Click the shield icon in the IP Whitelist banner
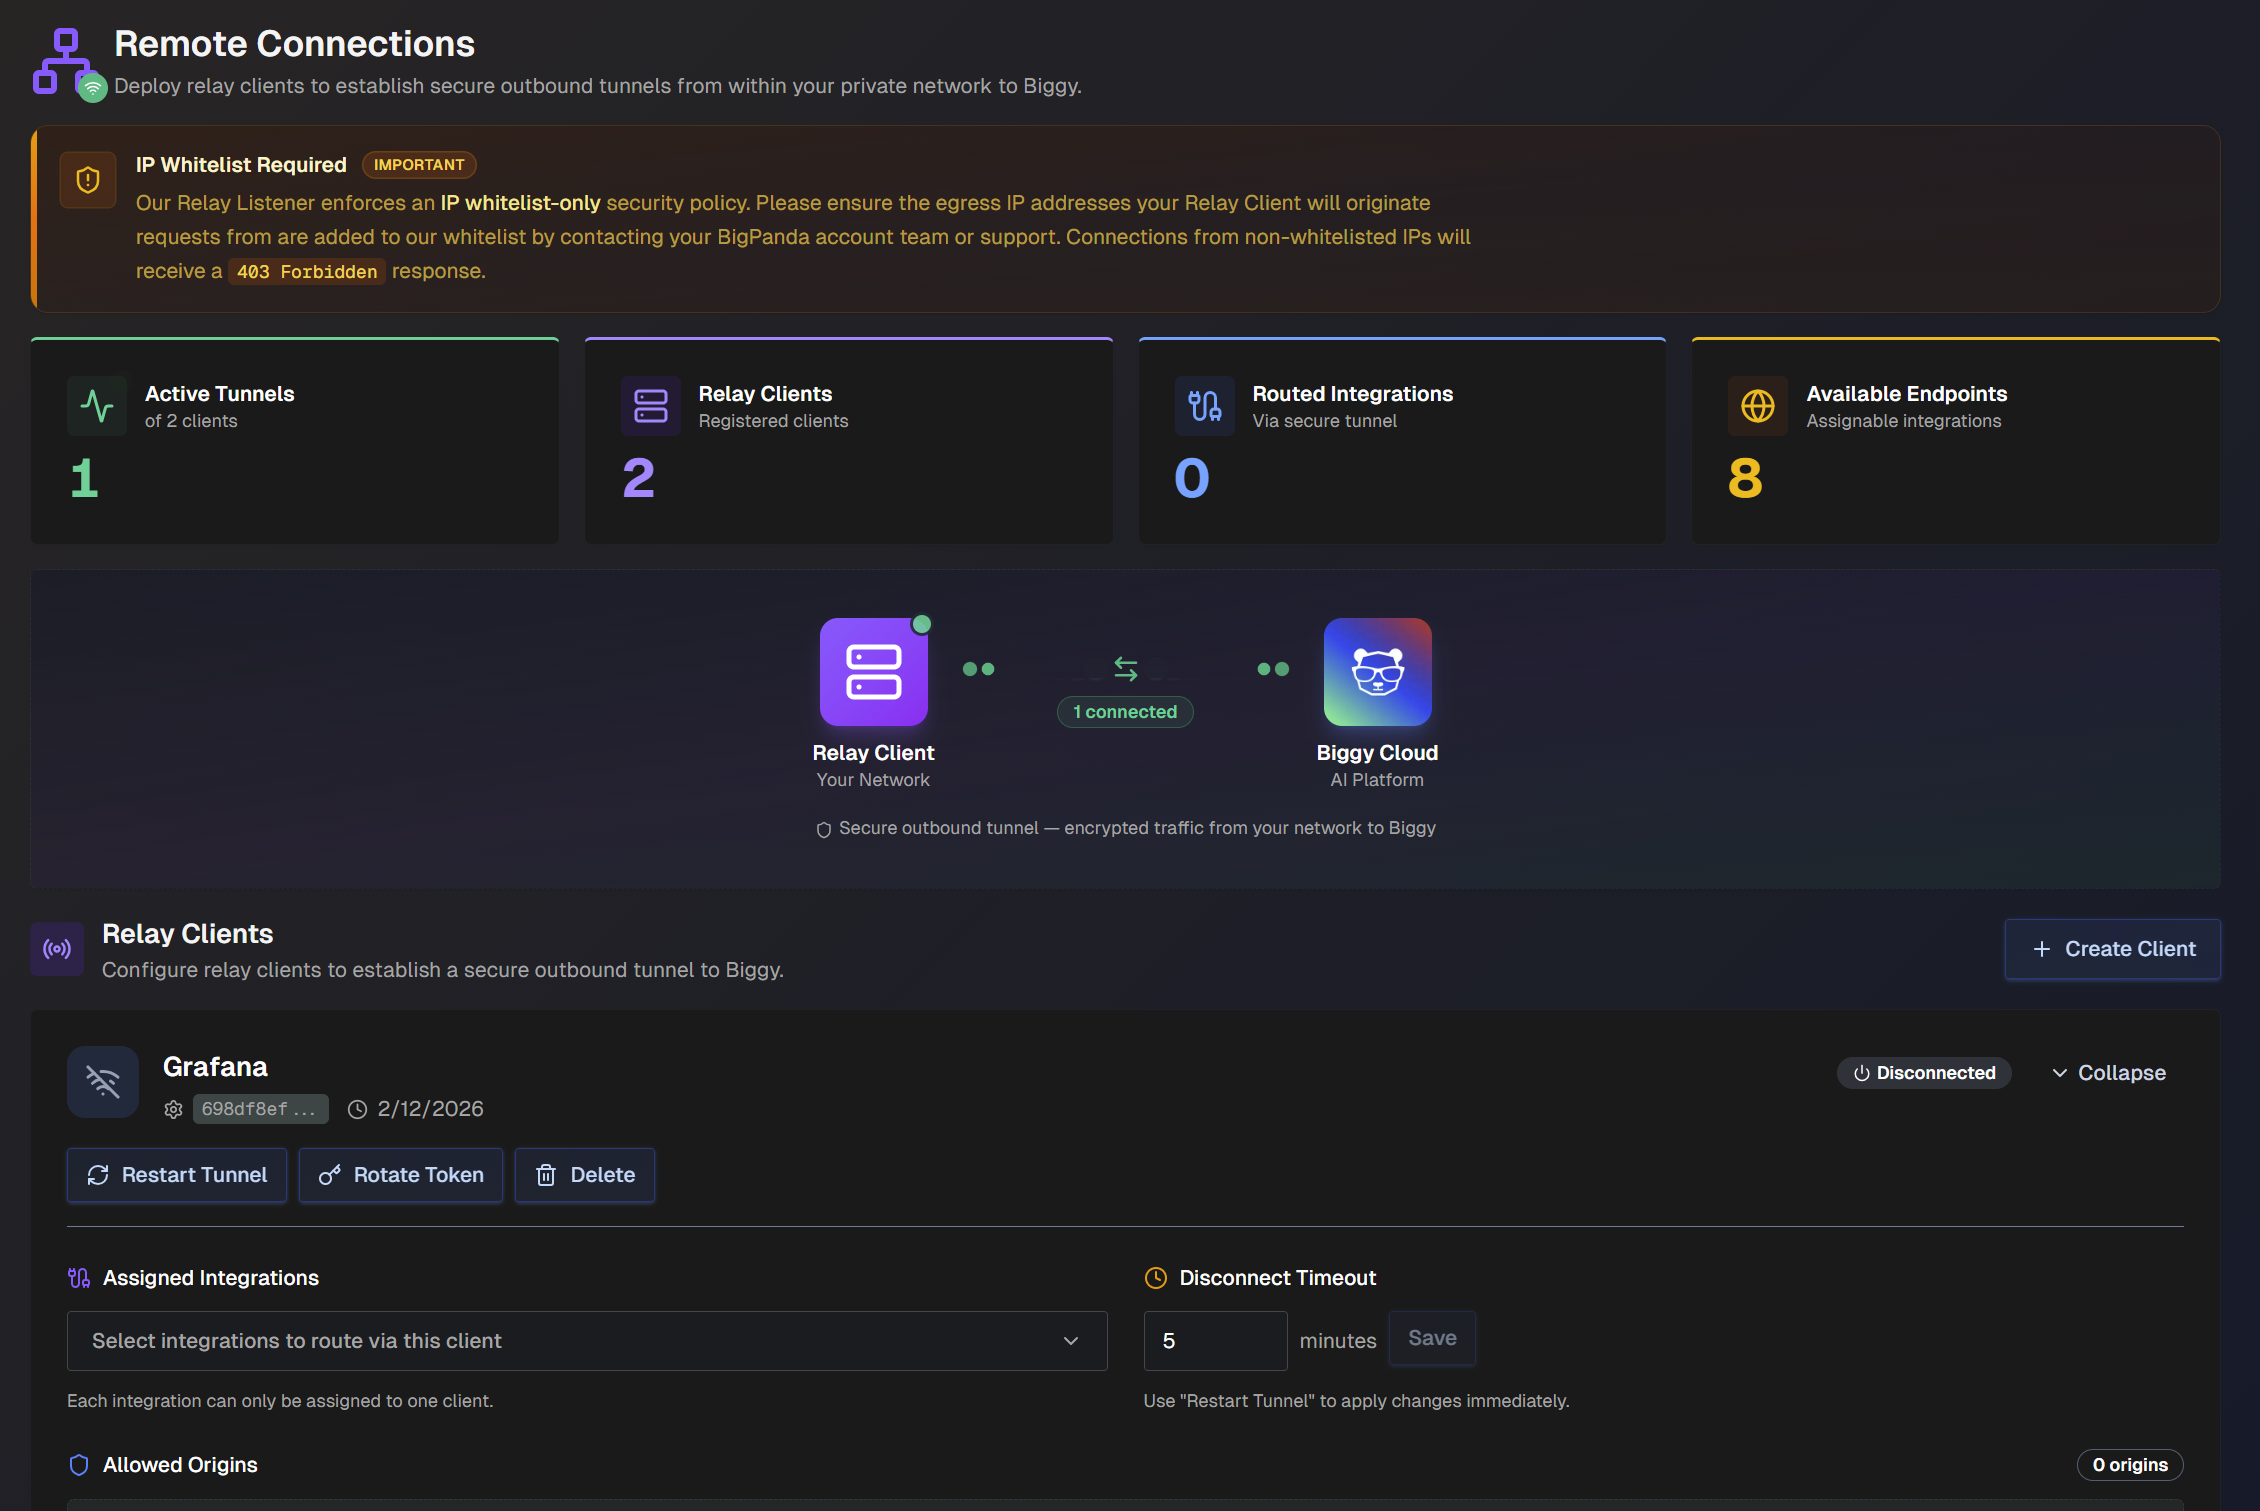 88,180
